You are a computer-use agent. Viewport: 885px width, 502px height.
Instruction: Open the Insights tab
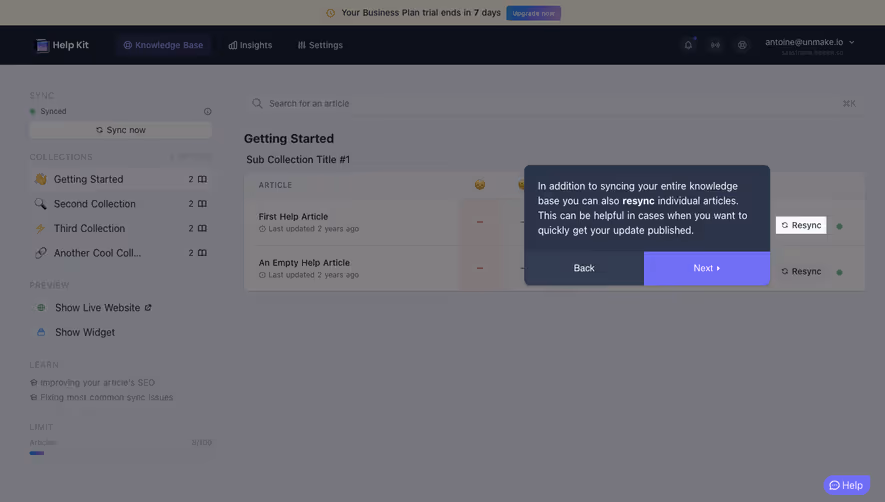[x=250, y=45]
